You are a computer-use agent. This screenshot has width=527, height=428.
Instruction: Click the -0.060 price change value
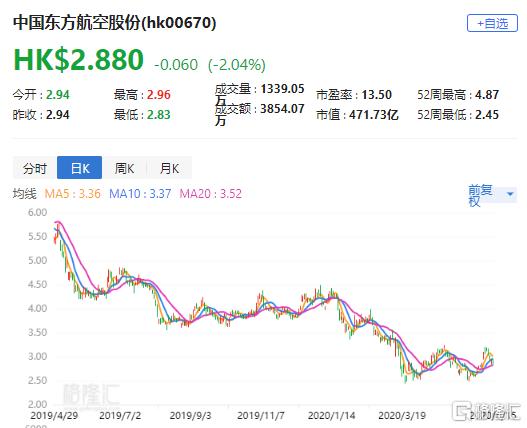pyautogui.click(x=176, y=65)
